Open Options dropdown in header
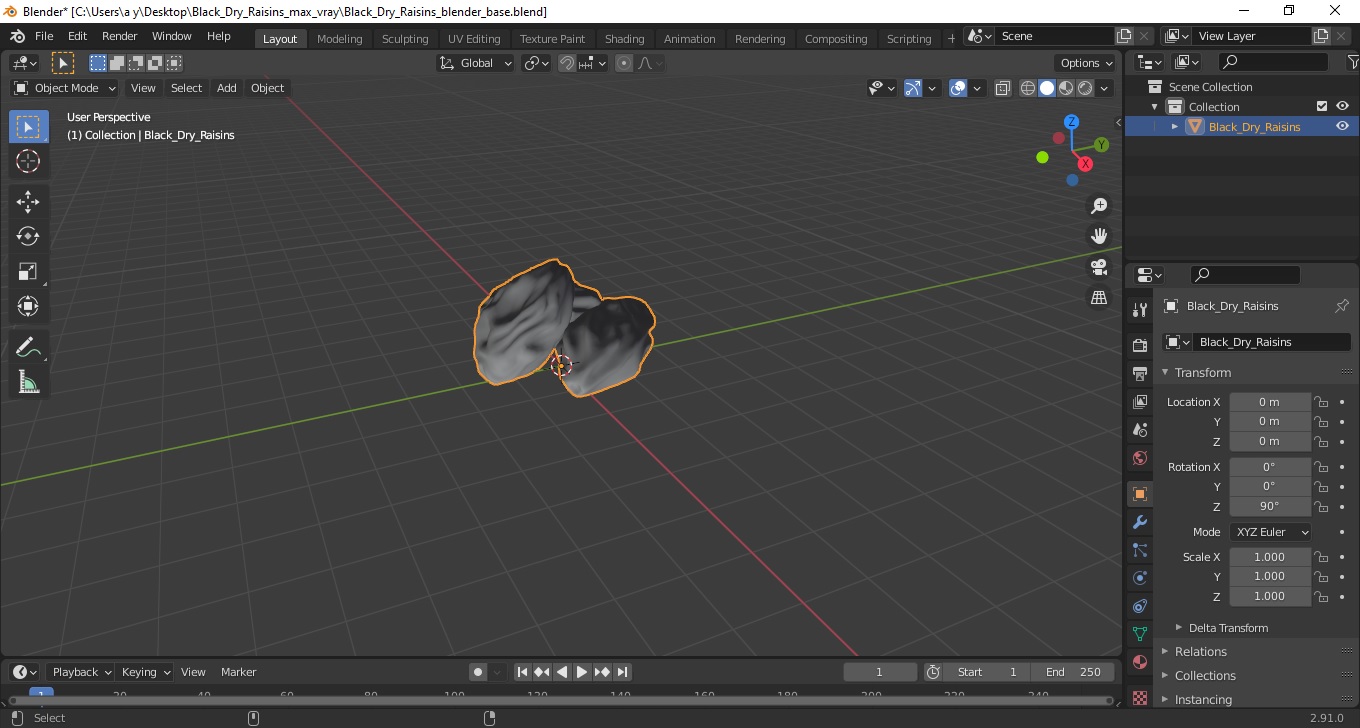1360x728 pixels. [1087, 63]
